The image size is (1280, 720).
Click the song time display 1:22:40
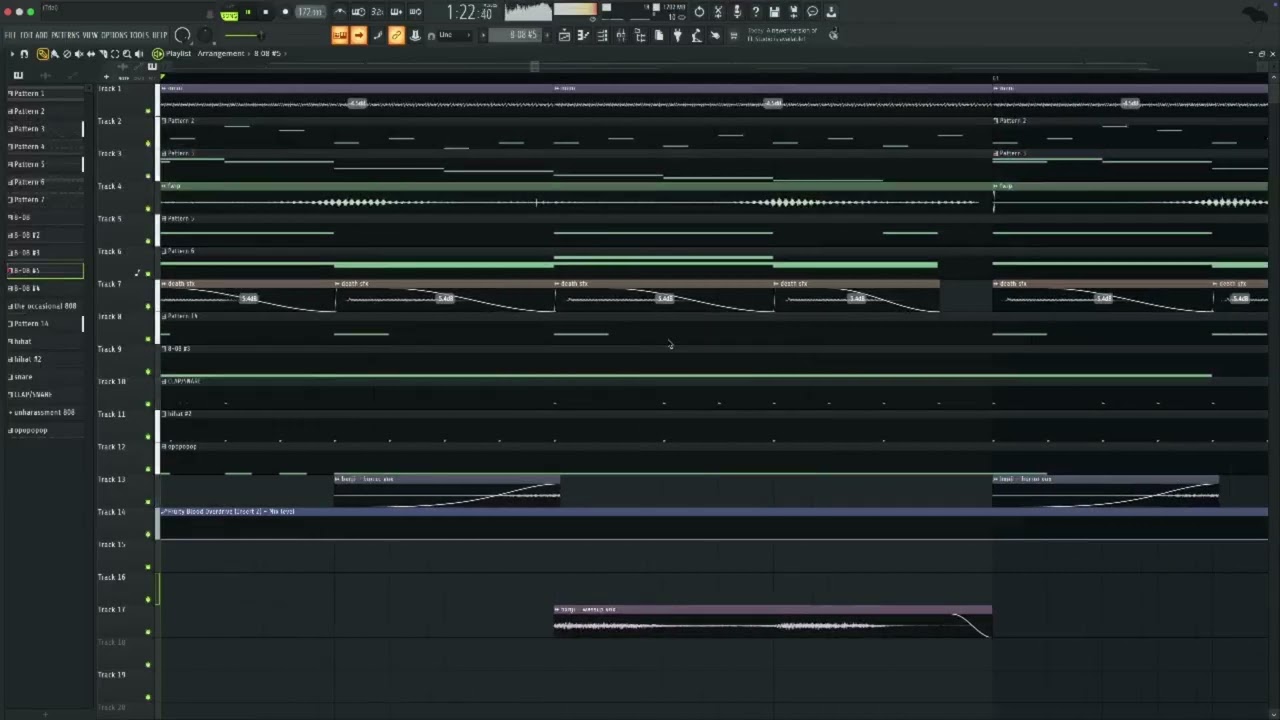click(470, 12)
